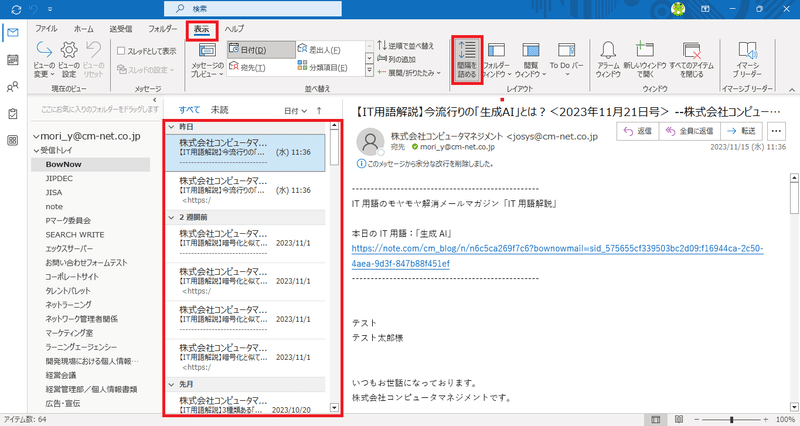Switch to Normal view icon in status bar
This screenshot has width=800, height=426.
tap(656, 419)
